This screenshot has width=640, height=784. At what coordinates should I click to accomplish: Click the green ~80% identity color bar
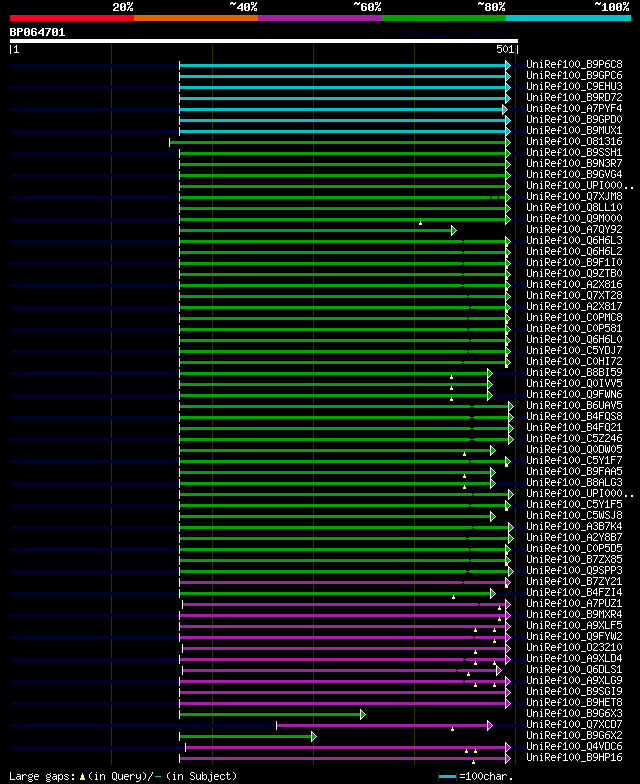point(444,18)
